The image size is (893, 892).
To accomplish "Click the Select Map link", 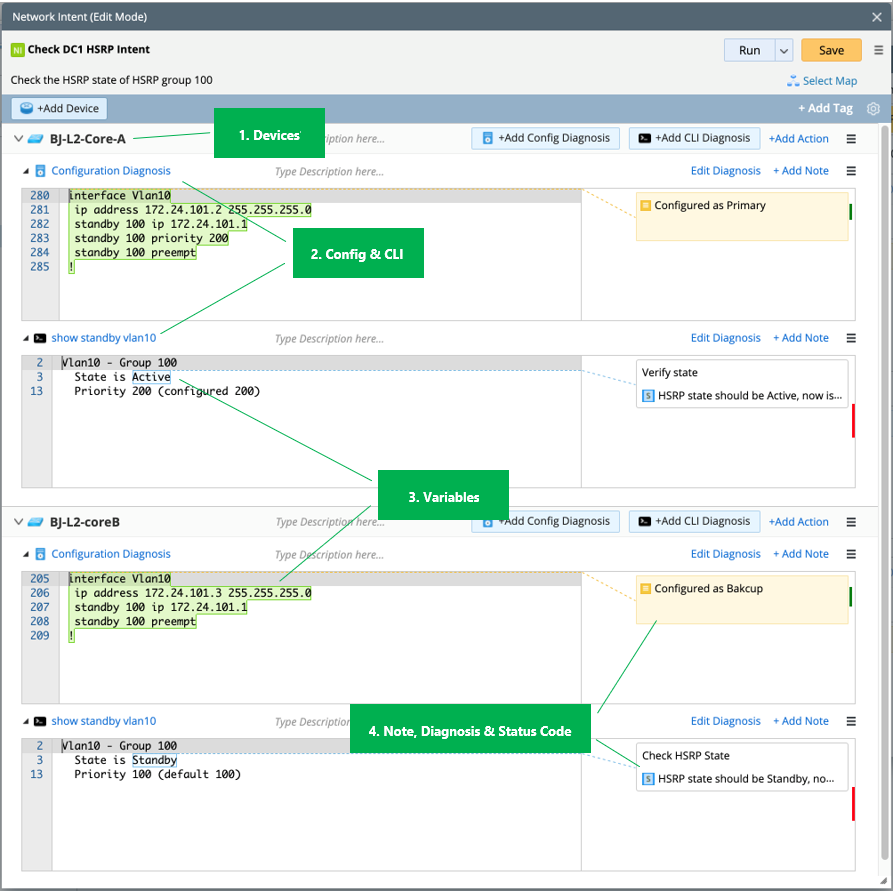I will (822, 81).
